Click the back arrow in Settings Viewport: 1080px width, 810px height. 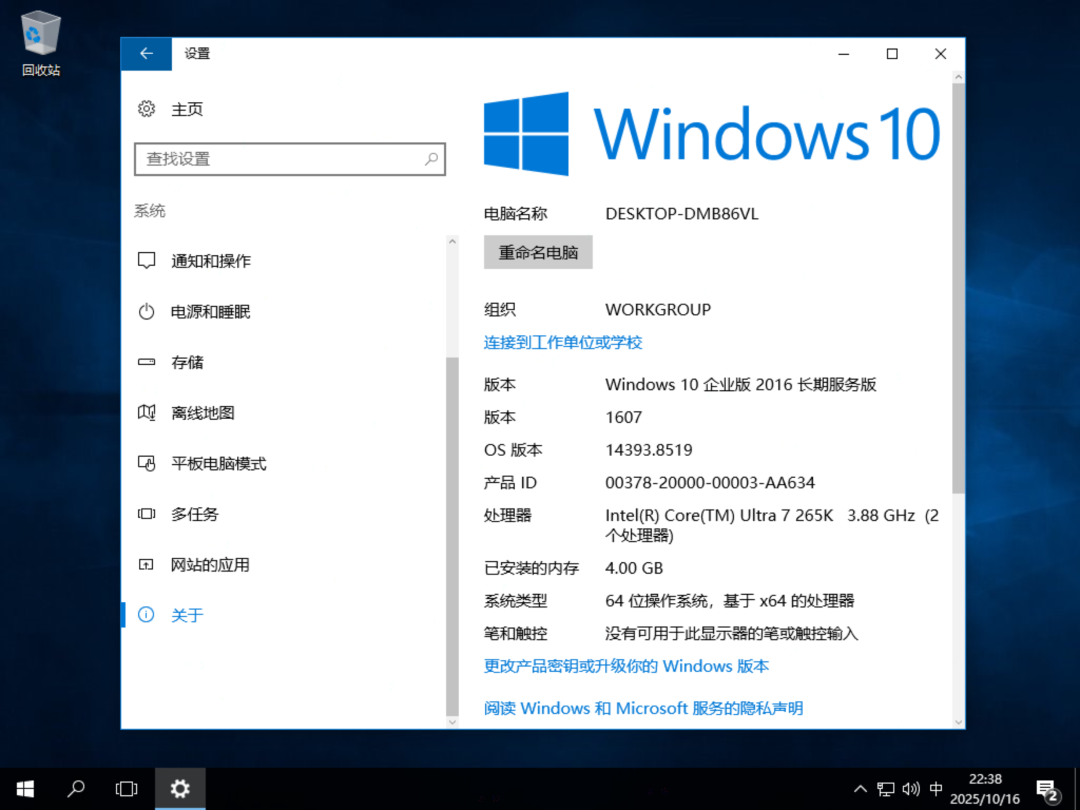146,54
